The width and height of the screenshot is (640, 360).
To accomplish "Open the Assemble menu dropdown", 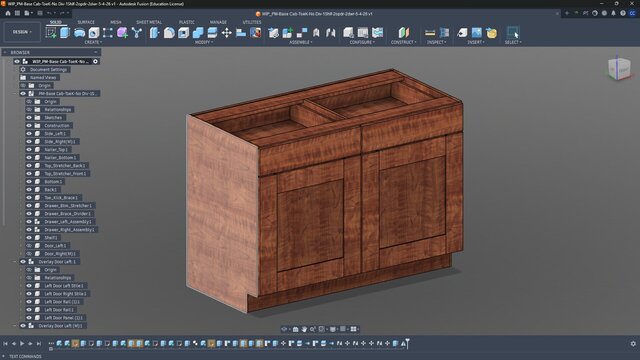I will tap(301, 42).
